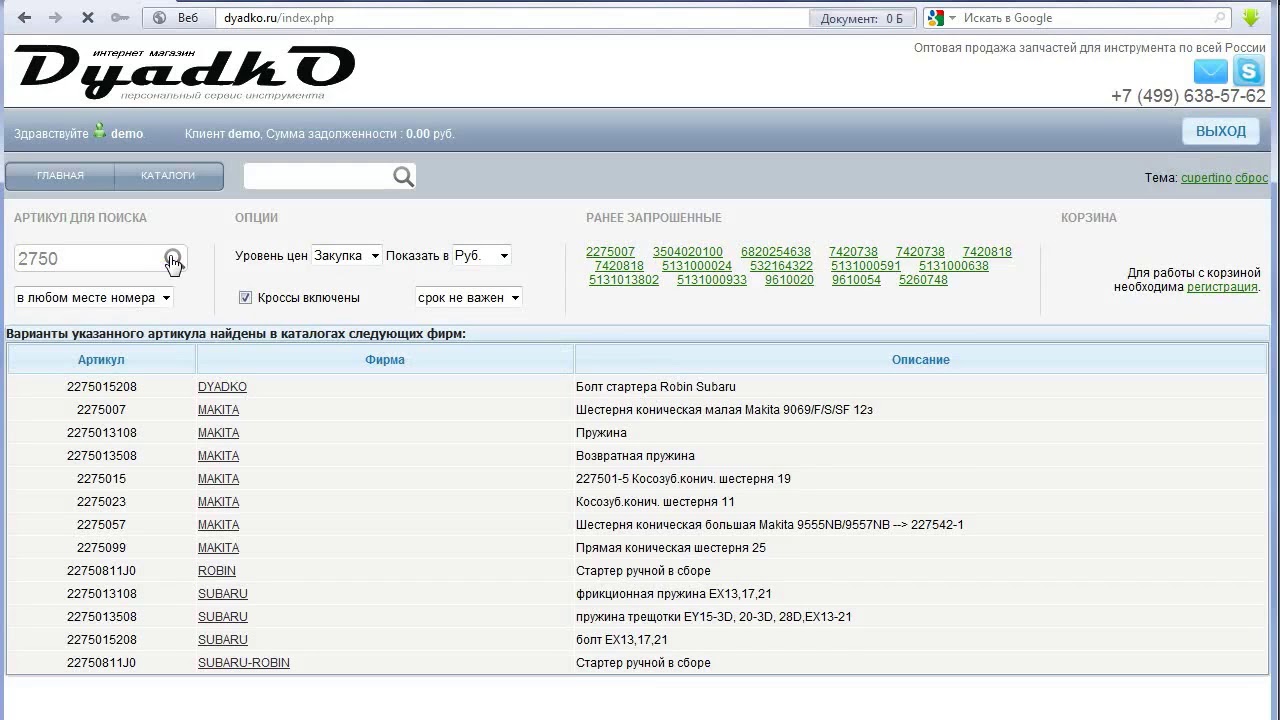The height and width of the screenshot is (720, 1280).
Task: Open the SUBARU-ROBIN firm link
Action: (x=244, y=663)
